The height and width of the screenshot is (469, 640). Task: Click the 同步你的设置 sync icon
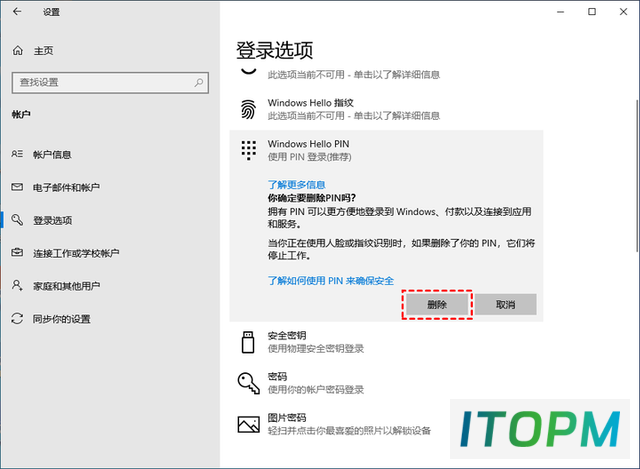pos(17,318)
